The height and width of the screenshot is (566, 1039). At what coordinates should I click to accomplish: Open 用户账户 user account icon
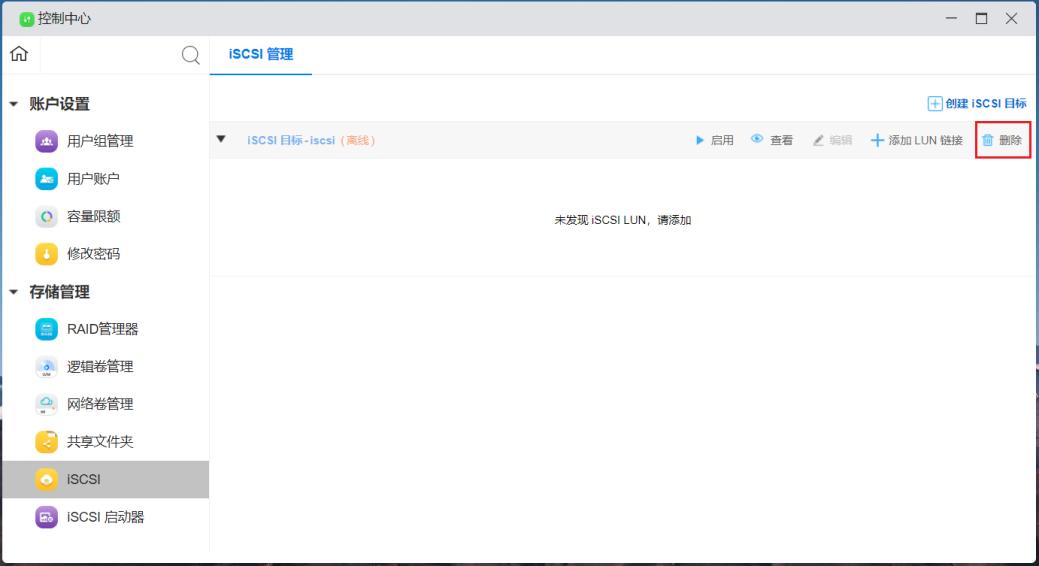[x=47, y=179]
